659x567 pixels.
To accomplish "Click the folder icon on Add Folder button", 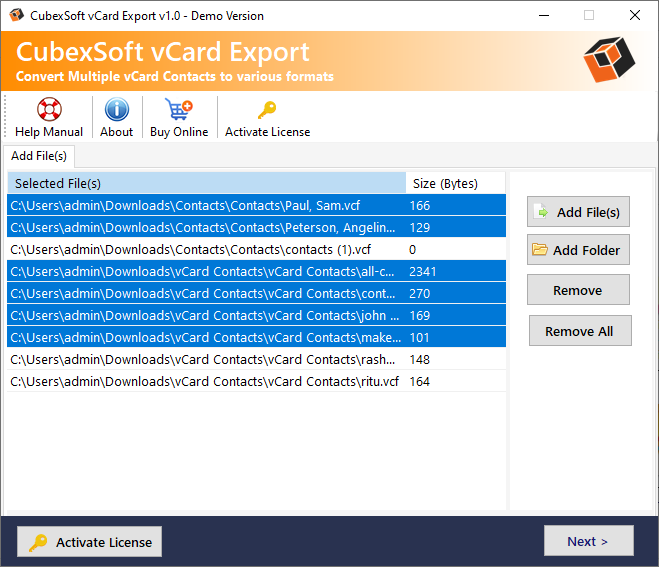I will coord(540,250).
